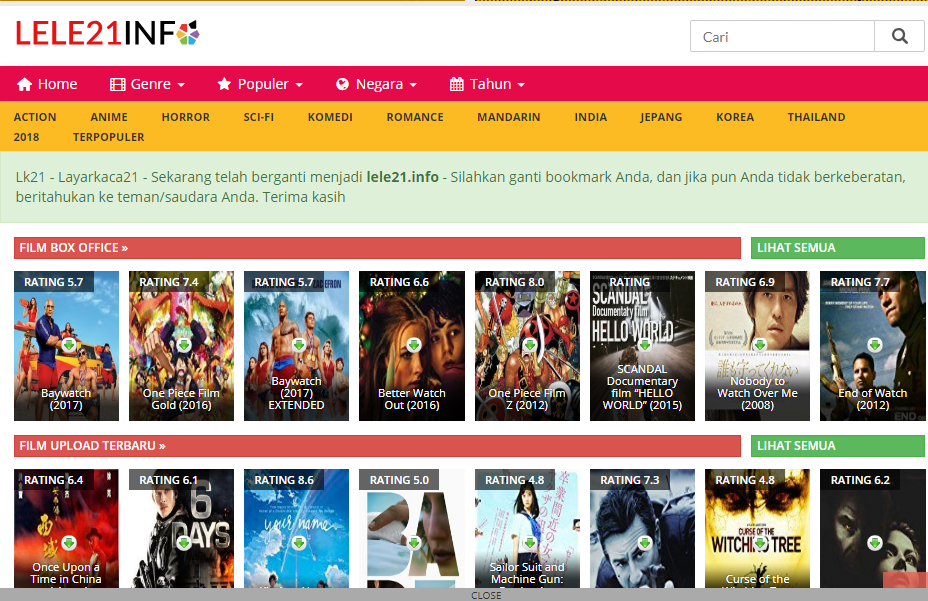Open the End of Watch (2012) title
The image size is (928, 601).
coord(872,399)
